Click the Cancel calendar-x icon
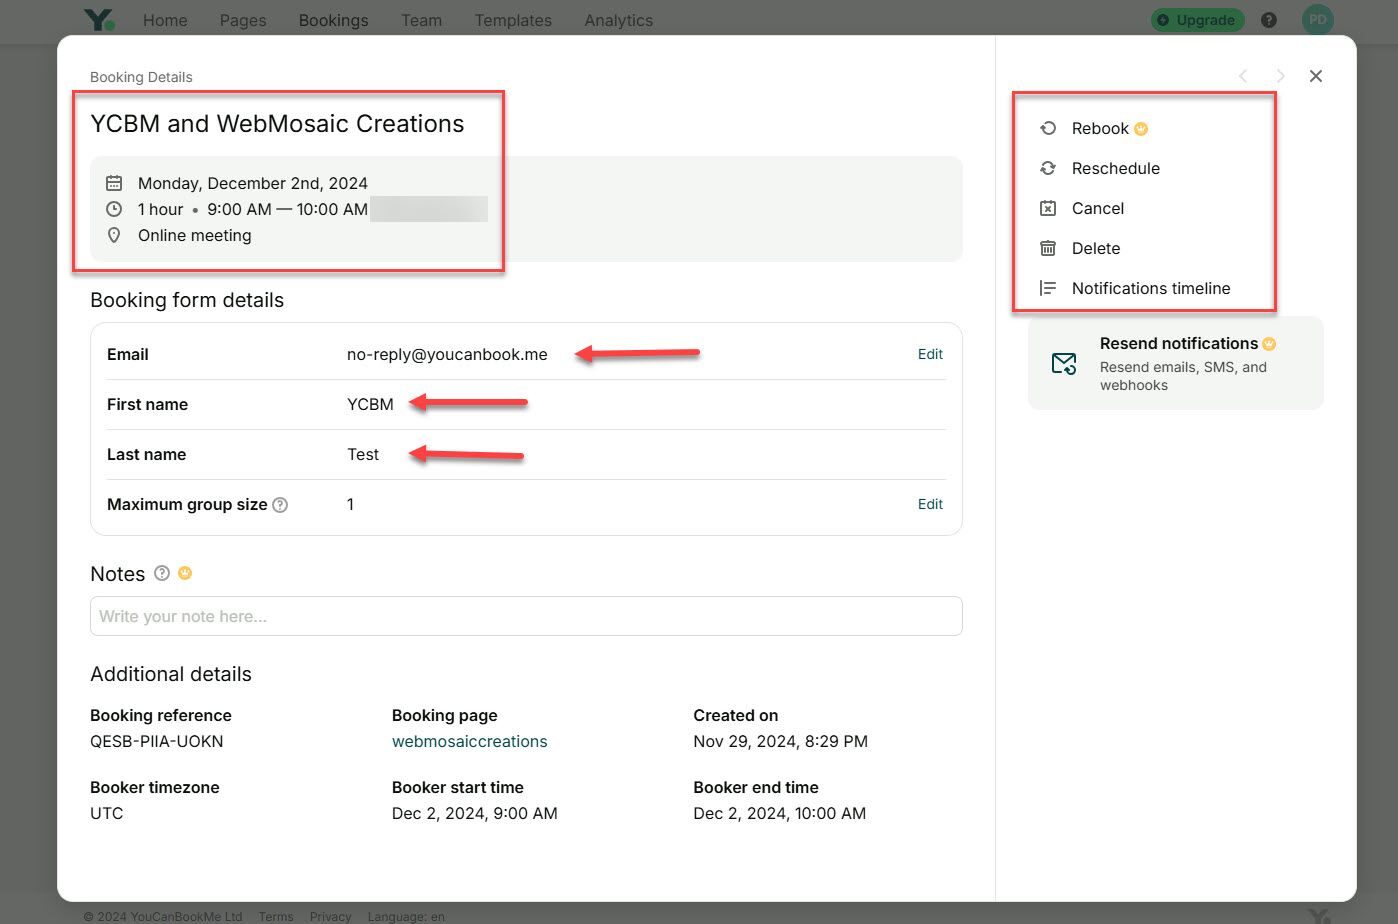The width and height of the screenshot is (1398, 924). click(1048, 208)
